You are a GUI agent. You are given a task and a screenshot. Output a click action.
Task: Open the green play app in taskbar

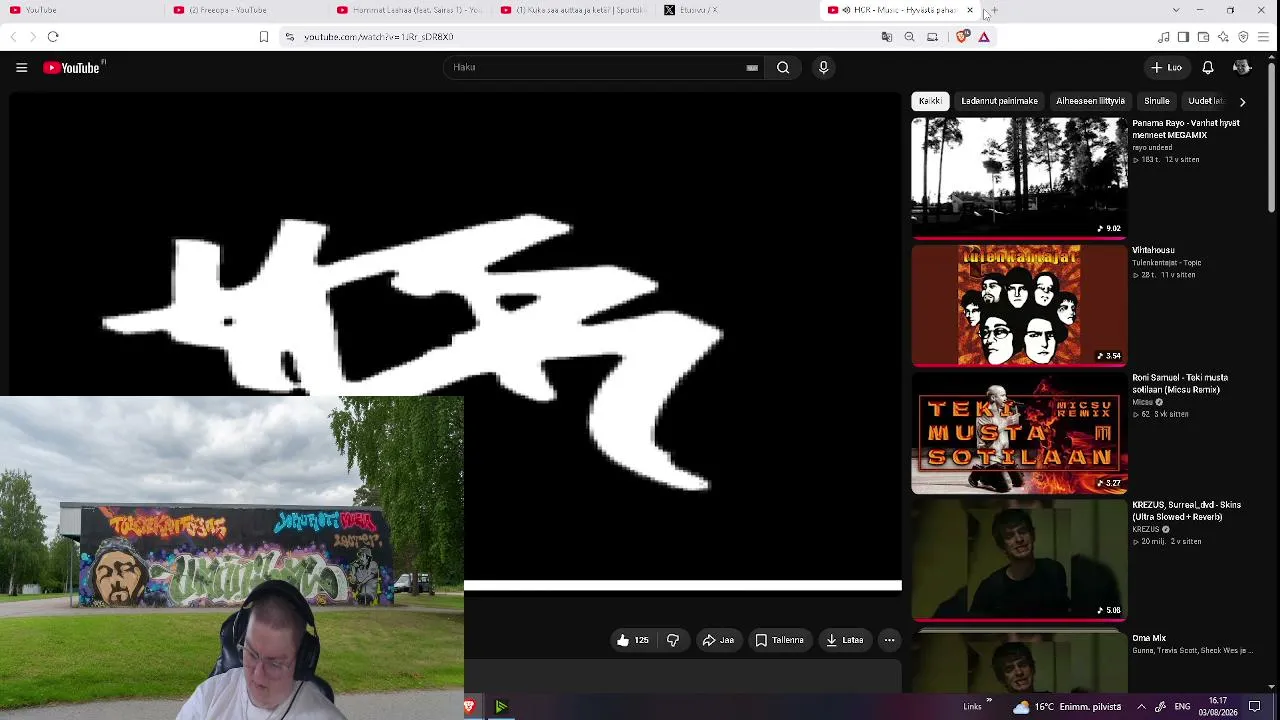[x=501, y=707]
